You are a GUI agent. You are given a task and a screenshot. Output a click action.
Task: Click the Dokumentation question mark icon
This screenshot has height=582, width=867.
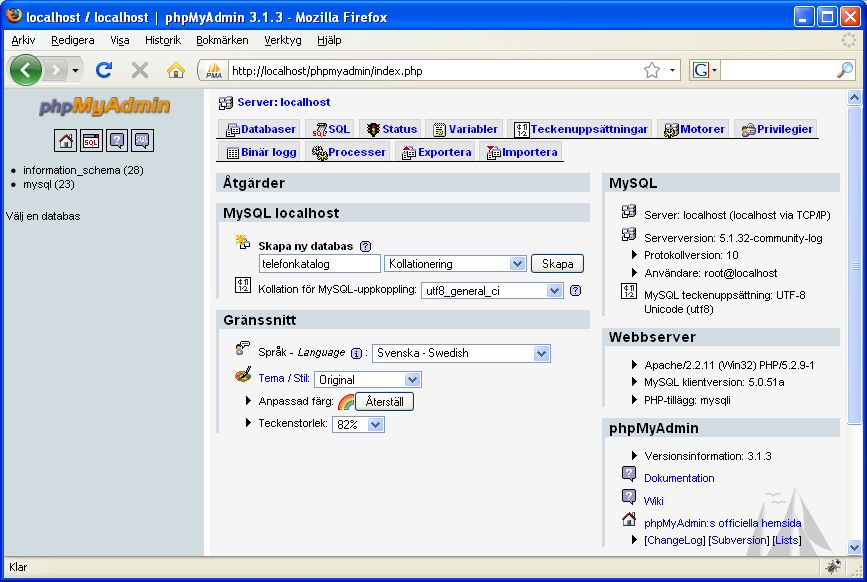tap(629, 474)
